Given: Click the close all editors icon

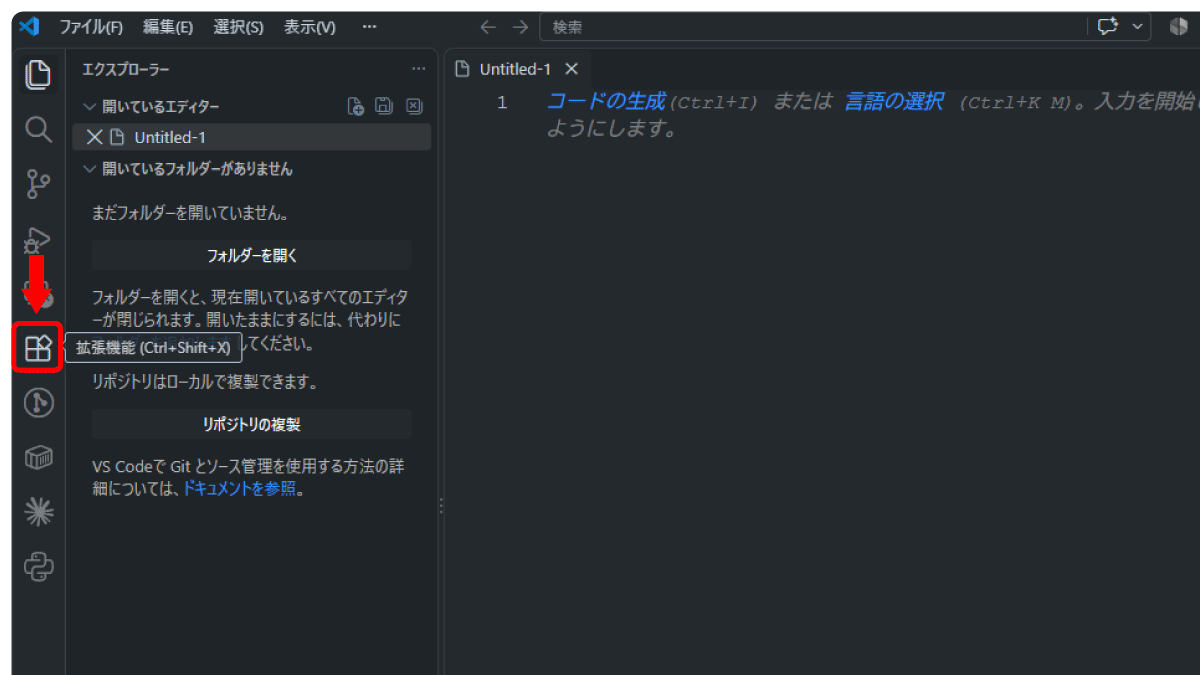Looking at the screenshot, I should [414, 106].
